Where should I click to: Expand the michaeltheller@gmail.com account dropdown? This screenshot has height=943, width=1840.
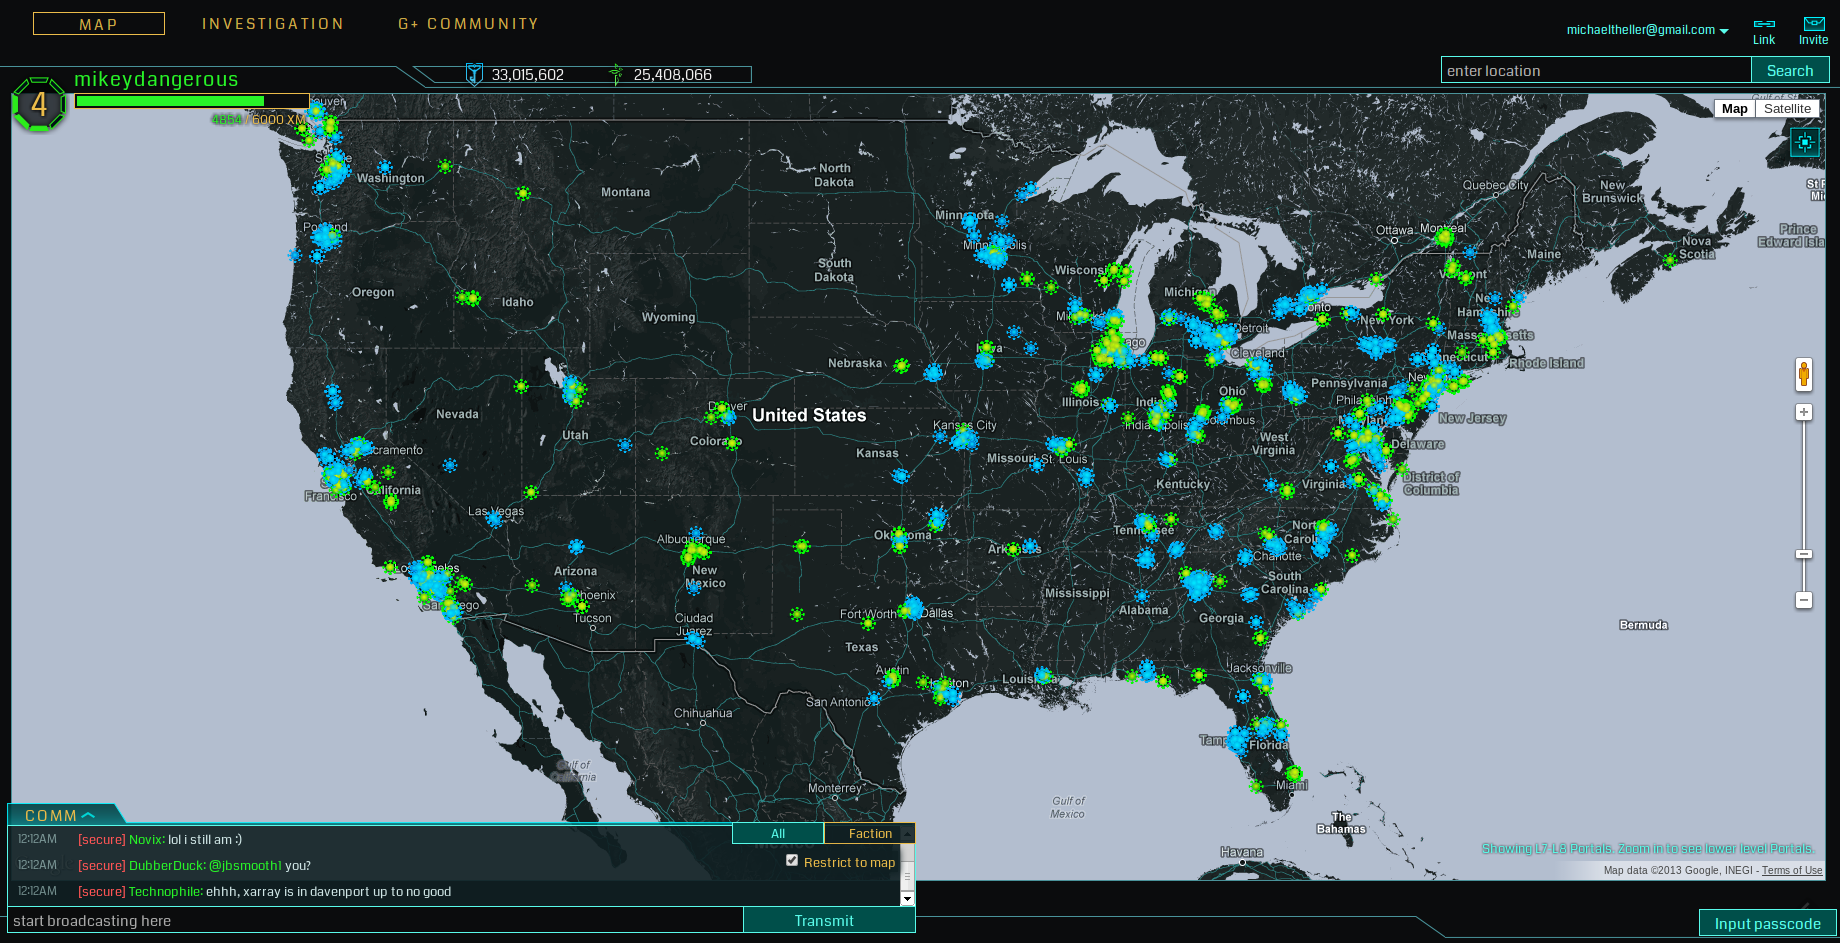point(1647,30)
